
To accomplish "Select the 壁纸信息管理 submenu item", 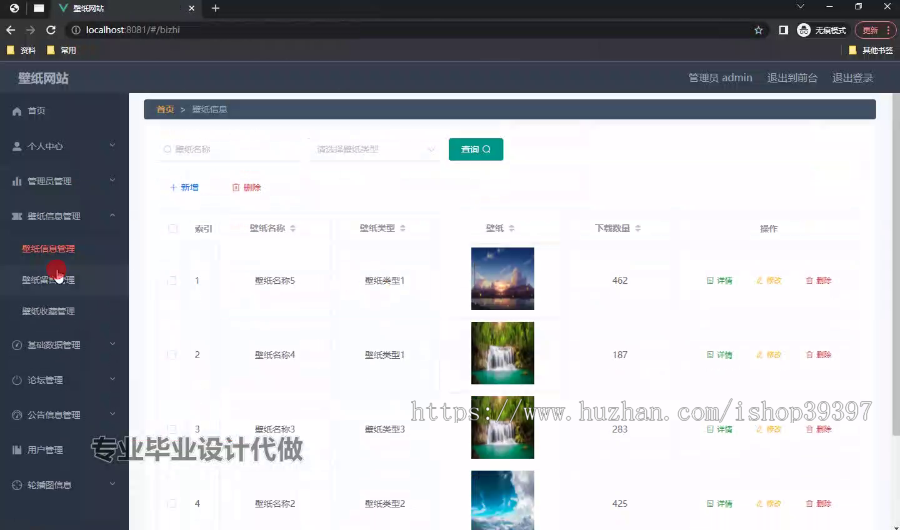I will tap(48, 249).
